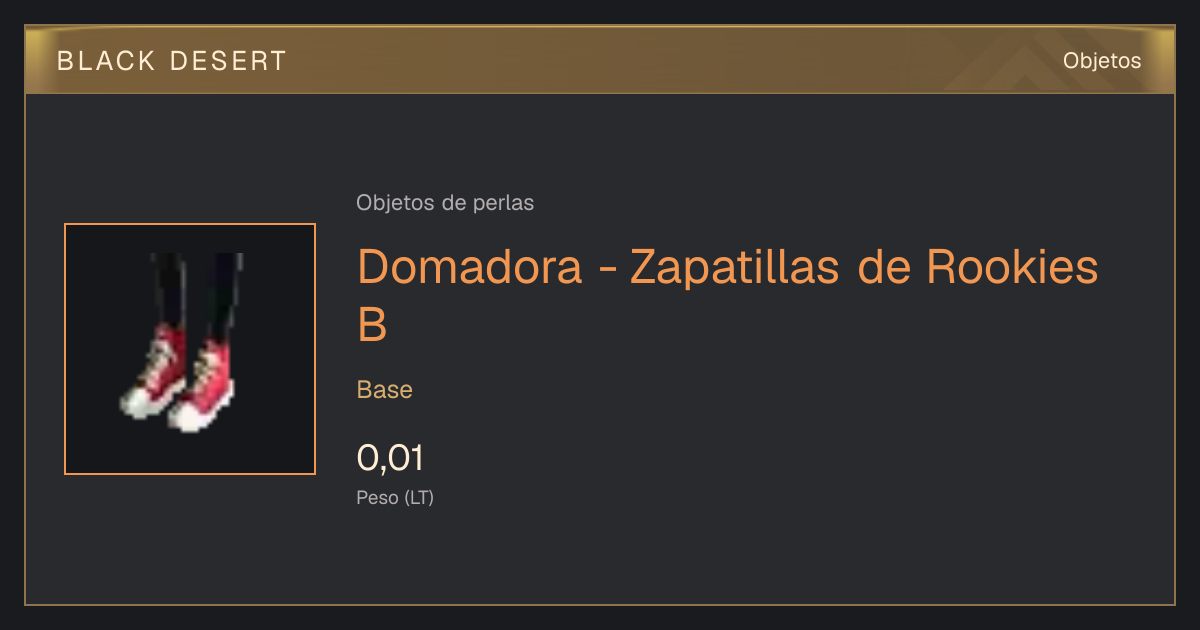Image resolution: width=1200 pixels, height=630 pixels.
Task: Click the item title Domadora - Zapatillas de Rookies
Action: tap(728, 266)
